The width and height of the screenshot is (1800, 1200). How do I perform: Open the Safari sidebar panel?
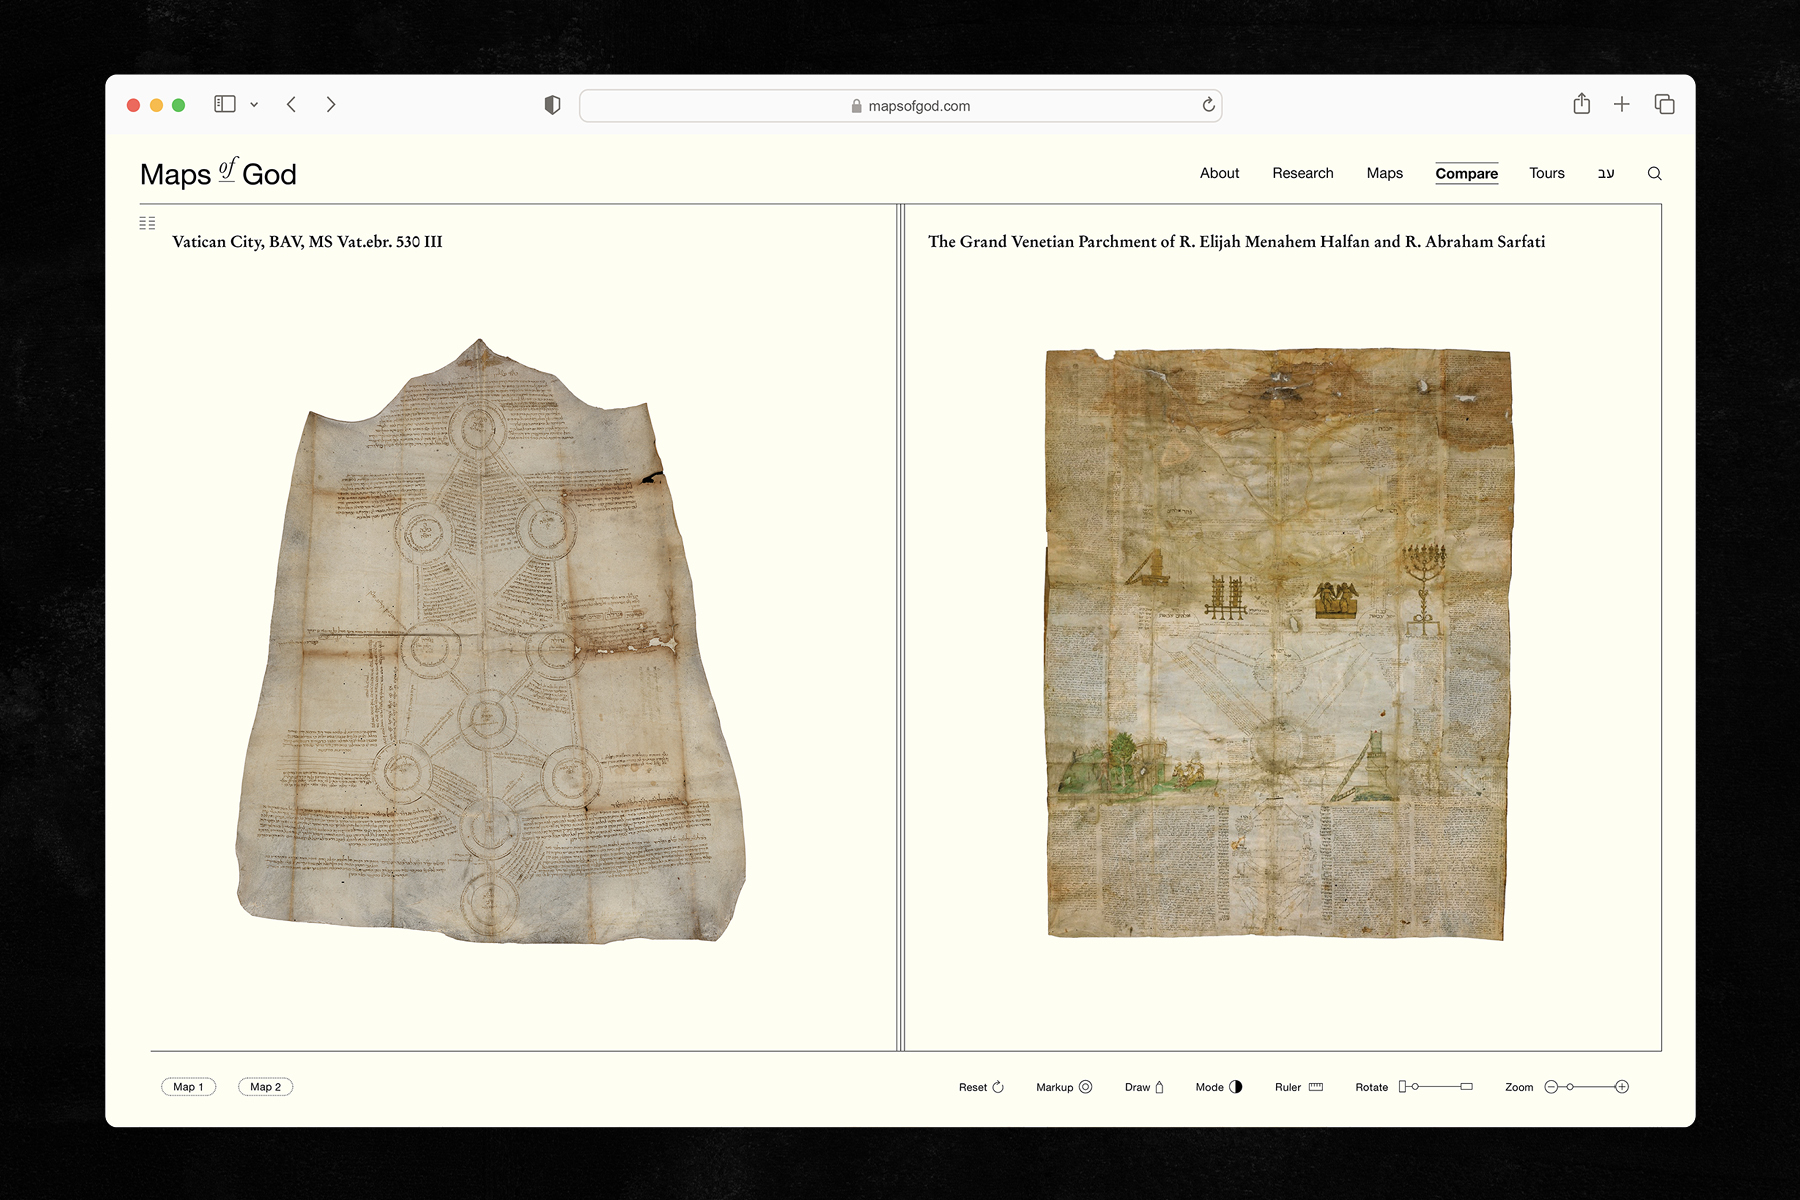[225, 104]
